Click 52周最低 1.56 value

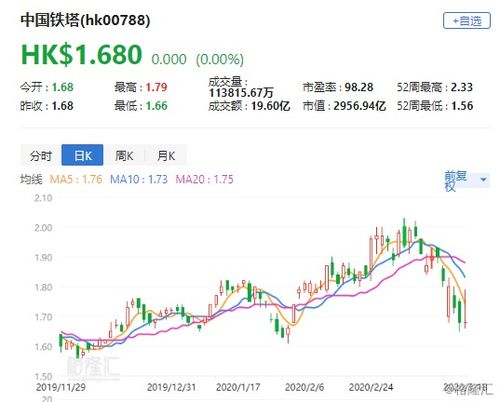point(462,106)
